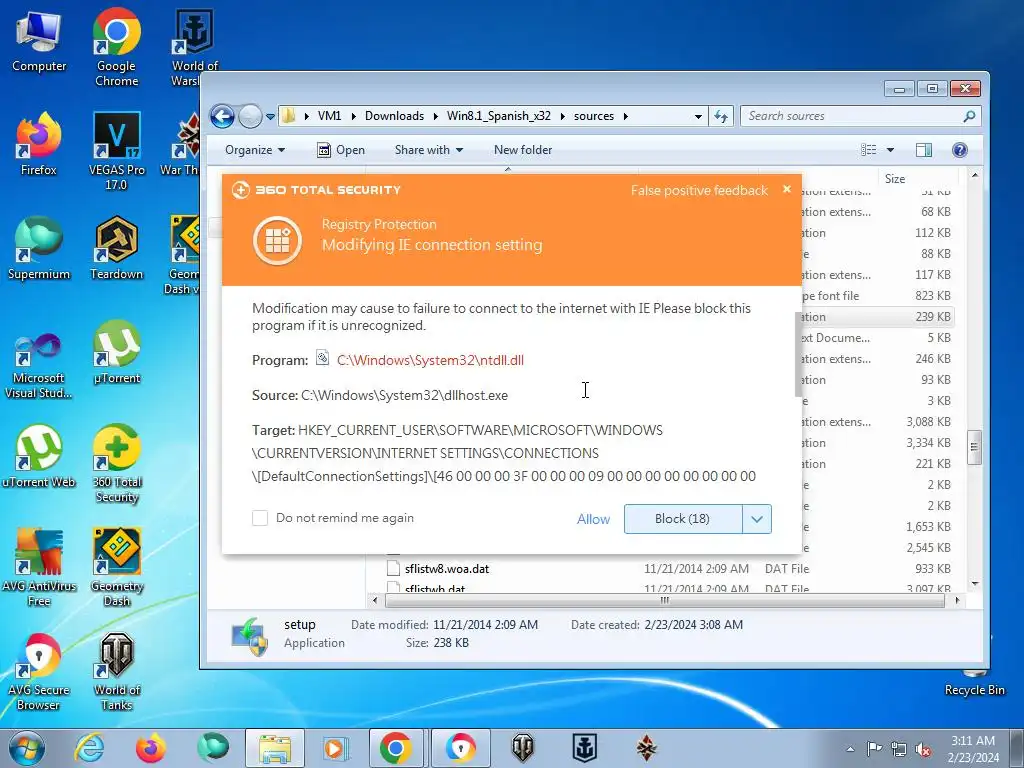Screen dimensions: 1024x768
Task: Click New folder in the toolbar
Action: (523, 150)
